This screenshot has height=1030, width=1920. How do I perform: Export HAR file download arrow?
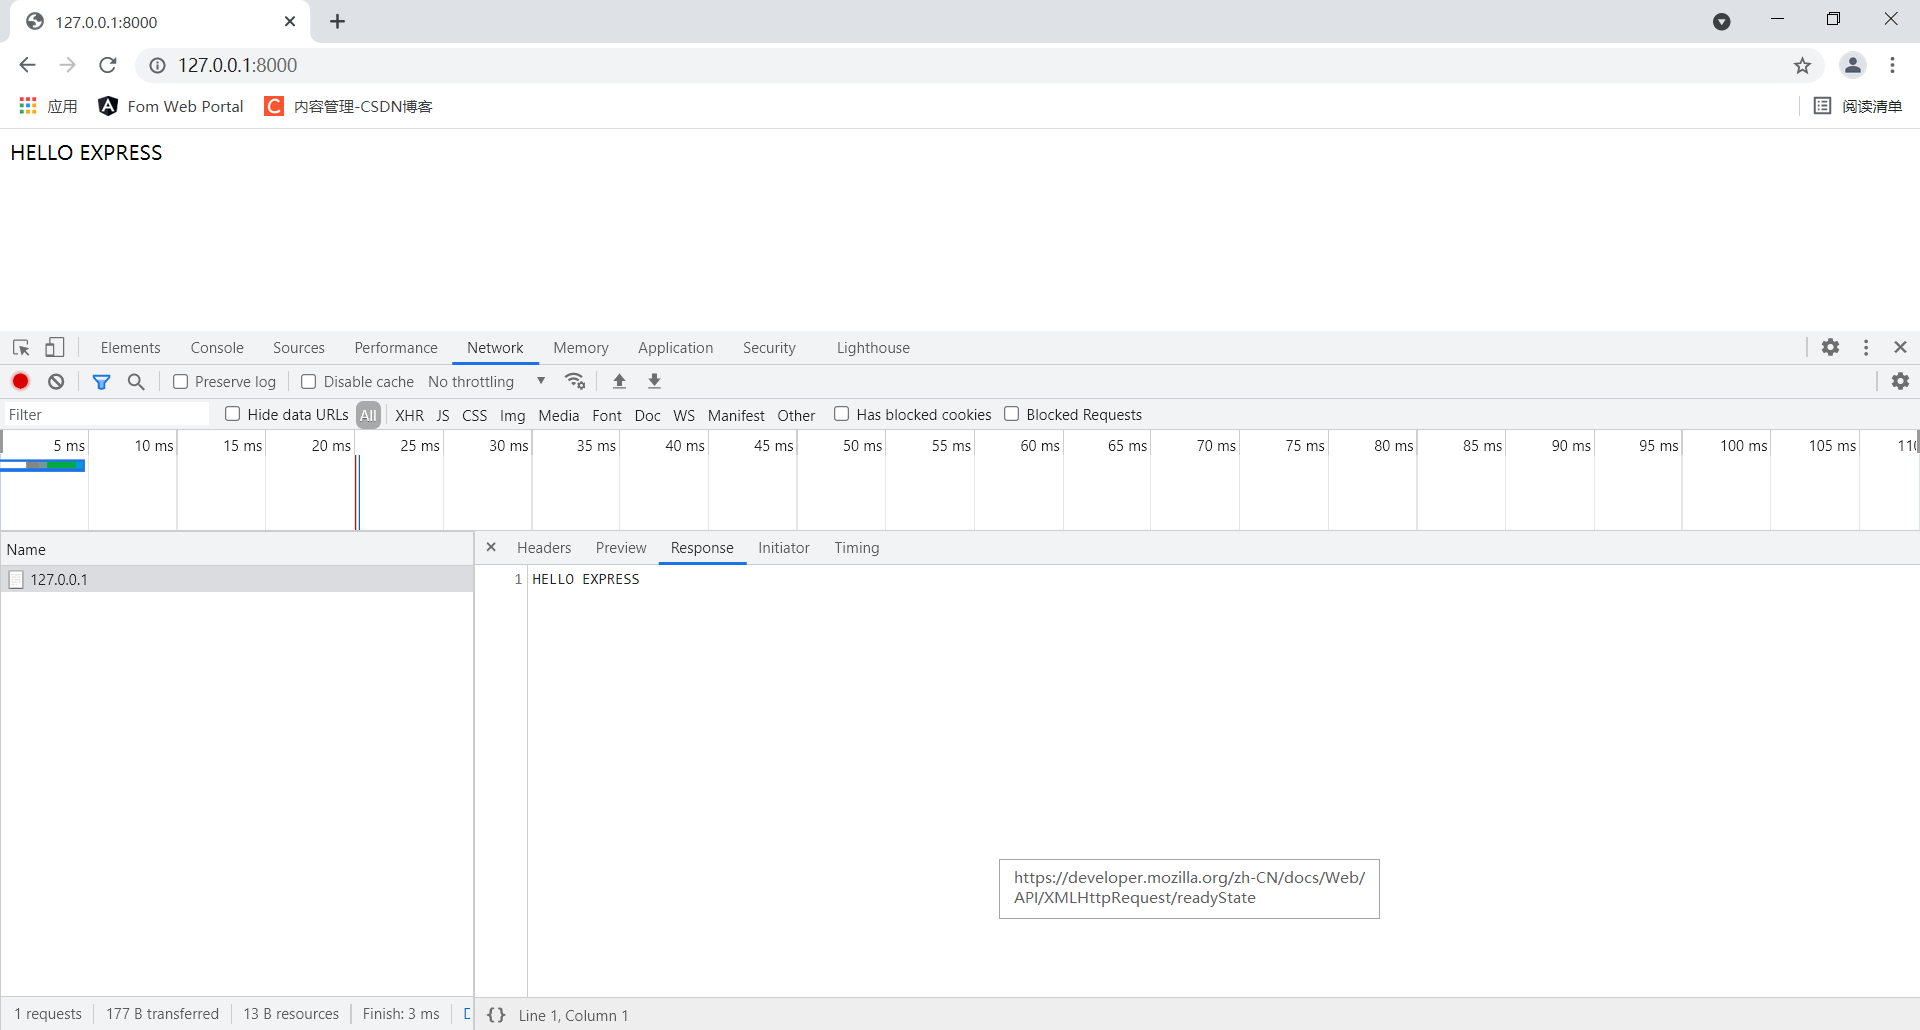(654, 381)
